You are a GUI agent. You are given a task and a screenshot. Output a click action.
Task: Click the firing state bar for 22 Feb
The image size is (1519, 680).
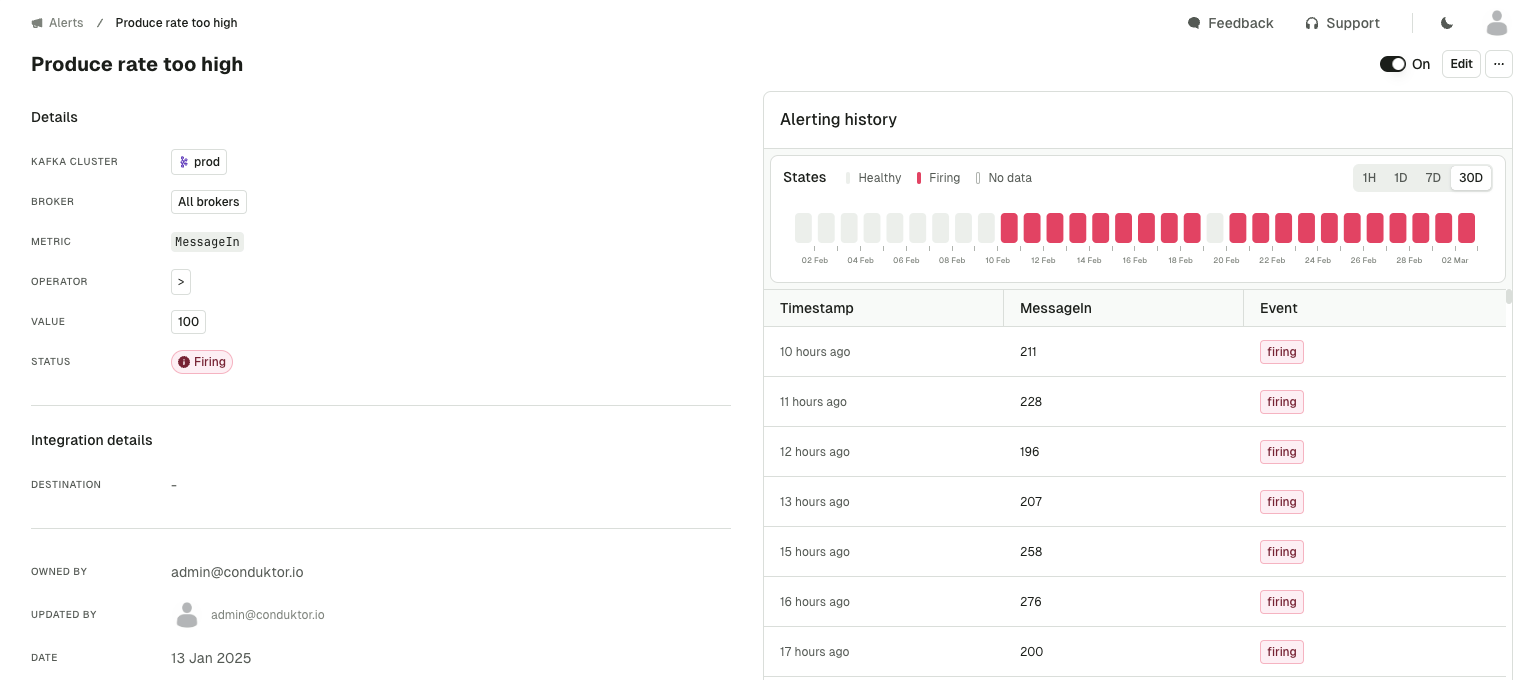tap(1261, 228)
